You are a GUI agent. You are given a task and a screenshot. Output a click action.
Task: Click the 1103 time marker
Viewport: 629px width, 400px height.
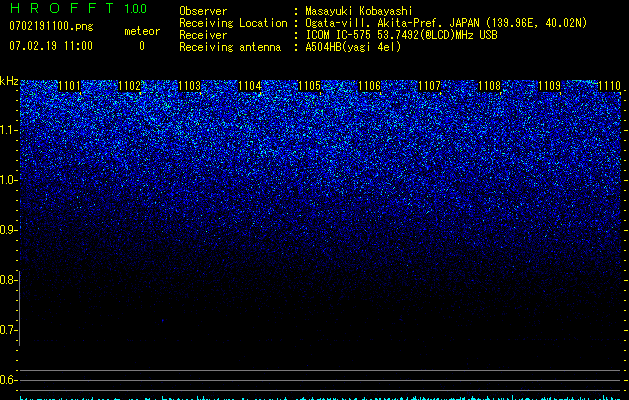(x=189, y=86)
